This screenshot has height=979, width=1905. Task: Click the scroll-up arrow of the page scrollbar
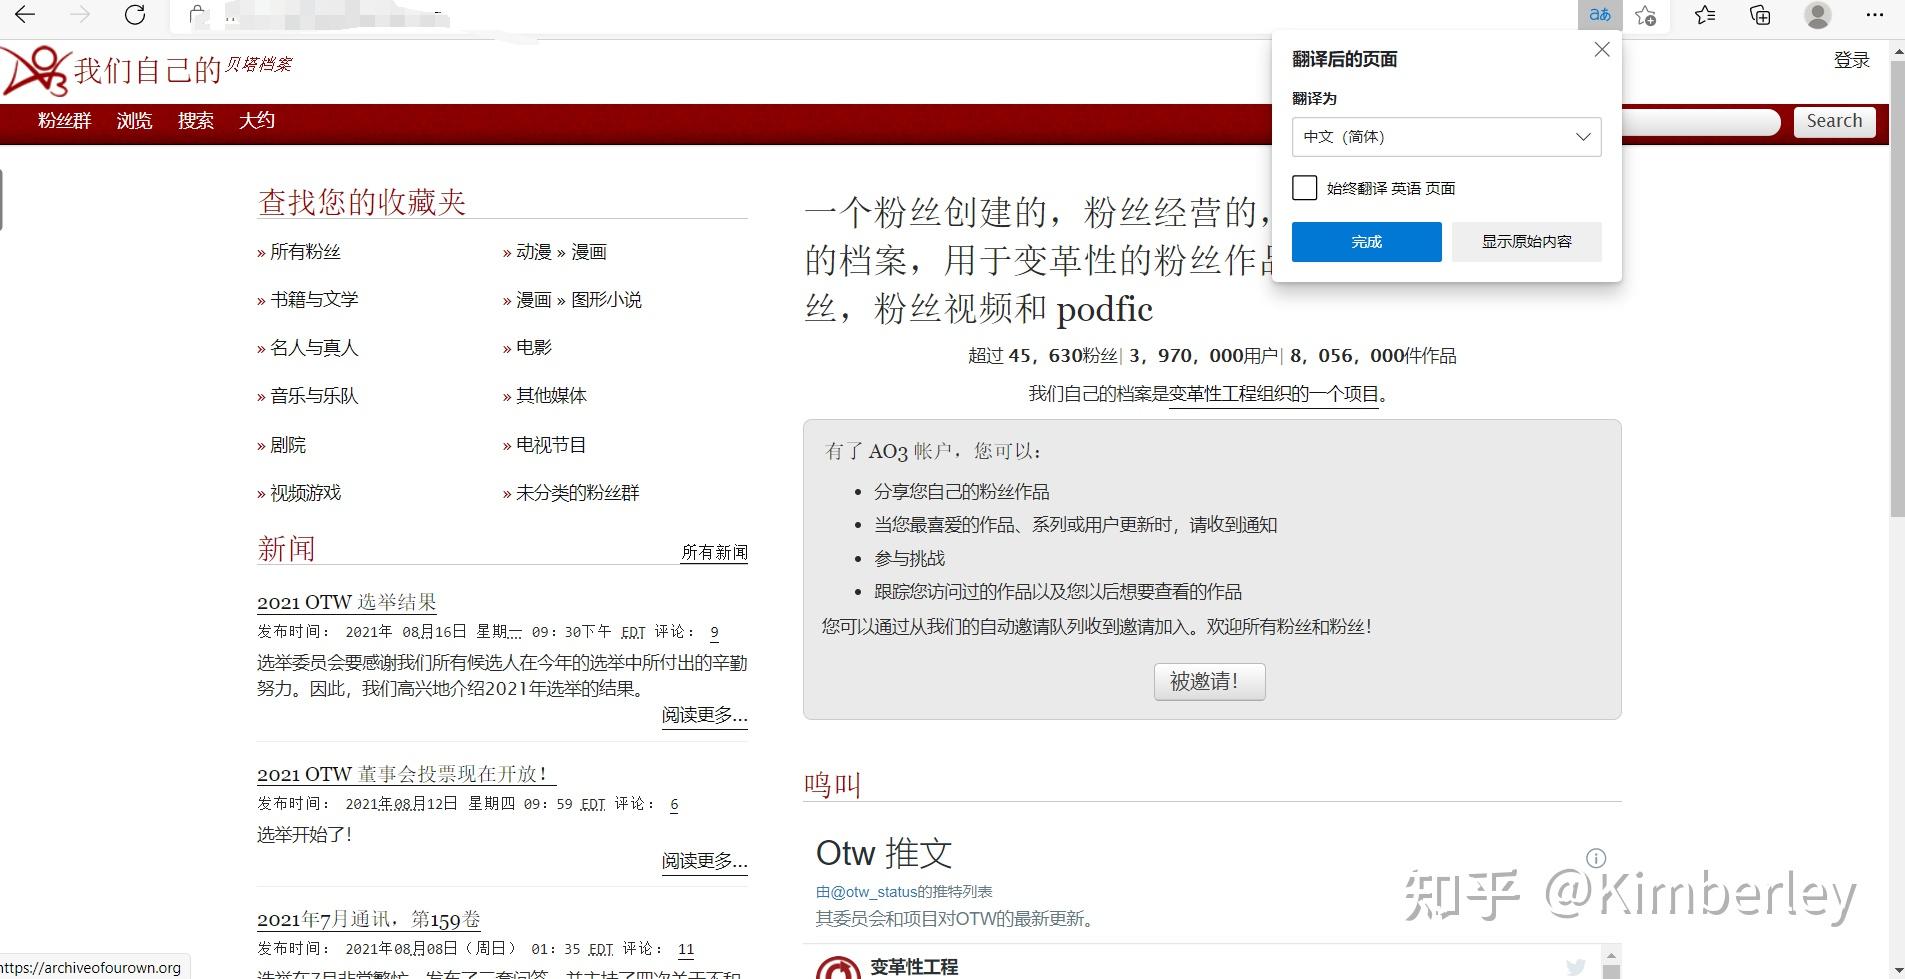click(x=1897, y=52)
